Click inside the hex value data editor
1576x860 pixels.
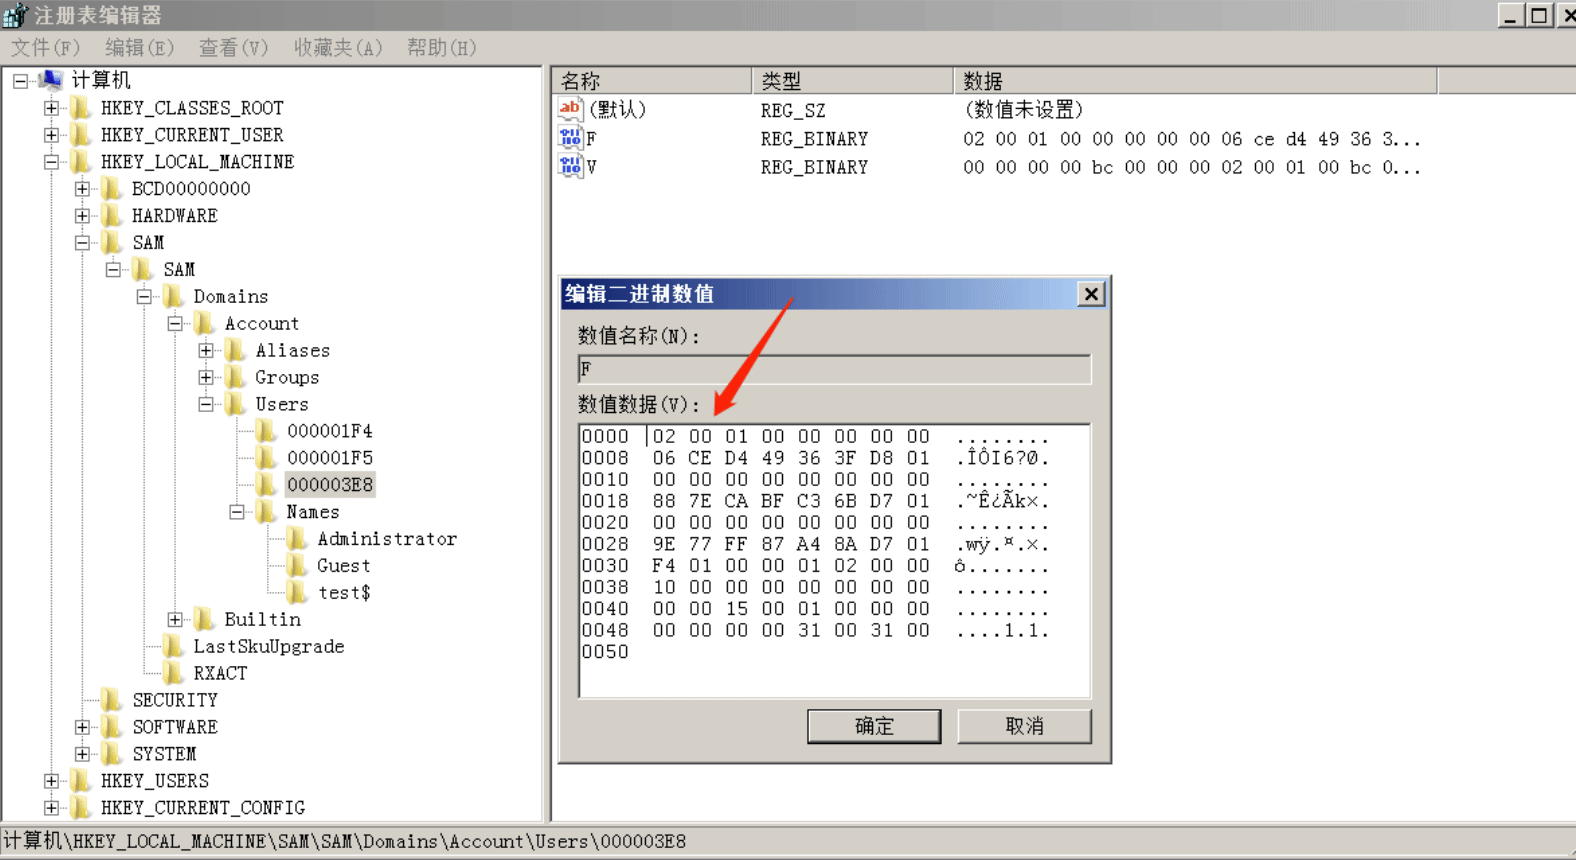coord(834,560)
